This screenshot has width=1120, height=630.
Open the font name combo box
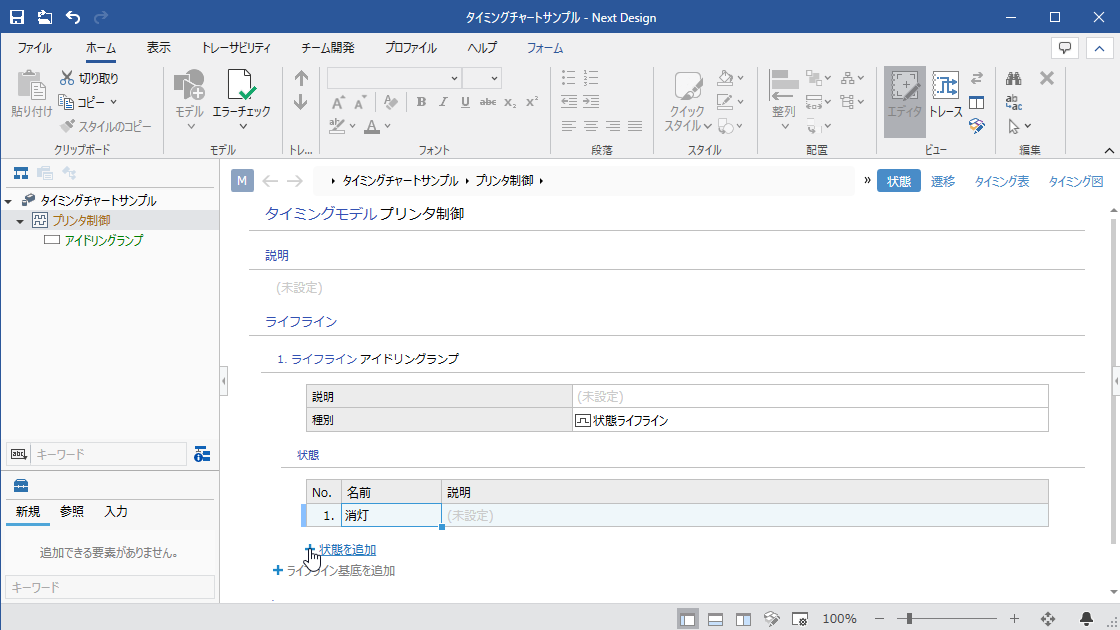coord(394,78)
